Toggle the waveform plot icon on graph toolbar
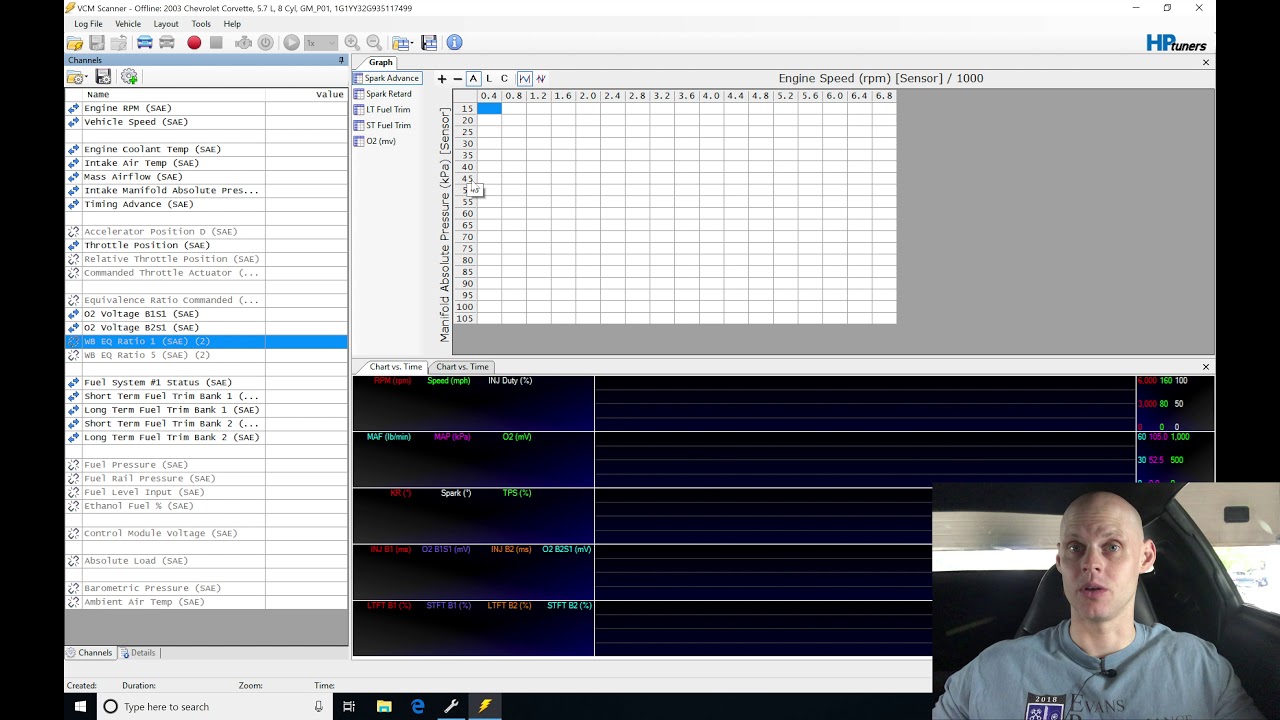Viewport: 1280px width, 720px height. coord(524,79)
